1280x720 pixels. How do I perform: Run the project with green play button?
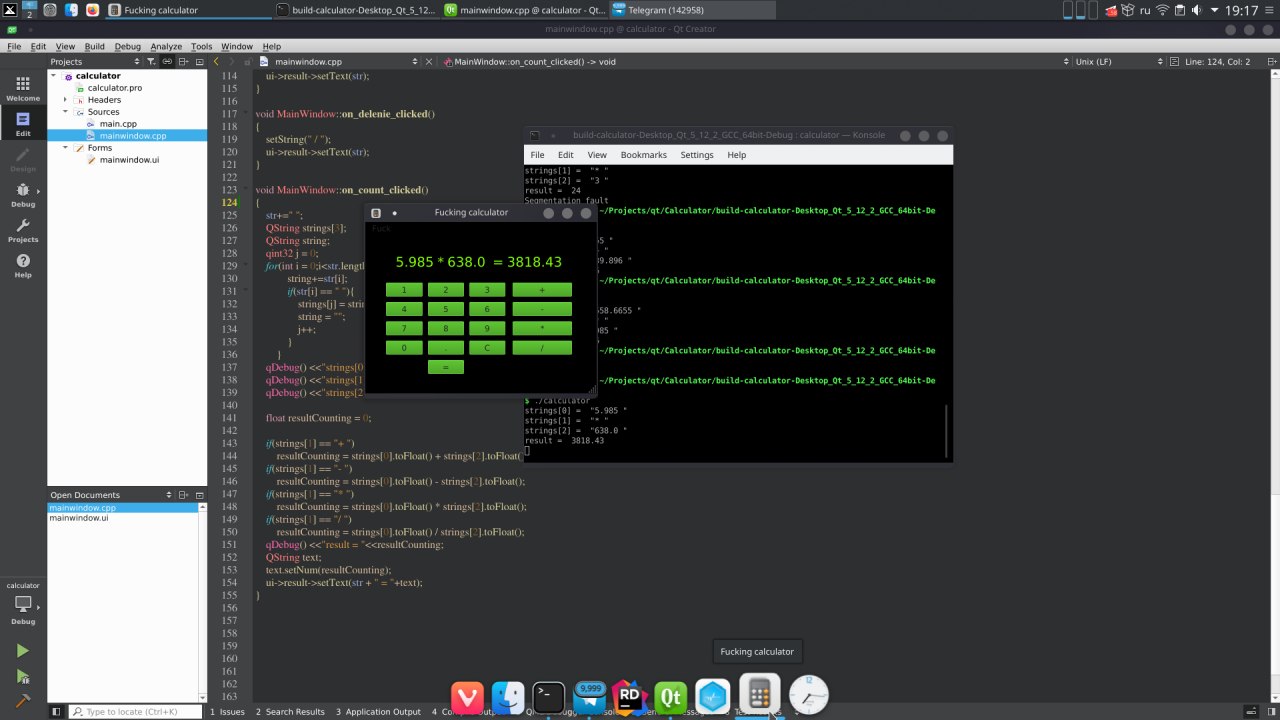(22, 651)
